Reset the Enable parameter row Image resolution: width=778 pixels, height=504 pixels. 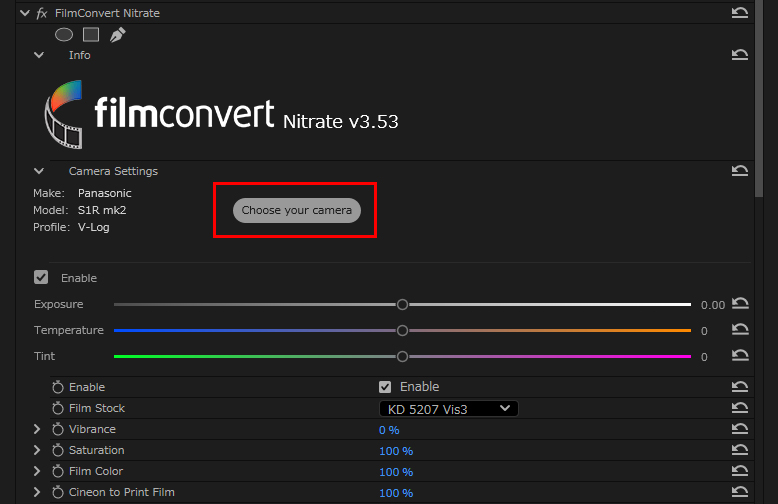(x=739, y=386)
